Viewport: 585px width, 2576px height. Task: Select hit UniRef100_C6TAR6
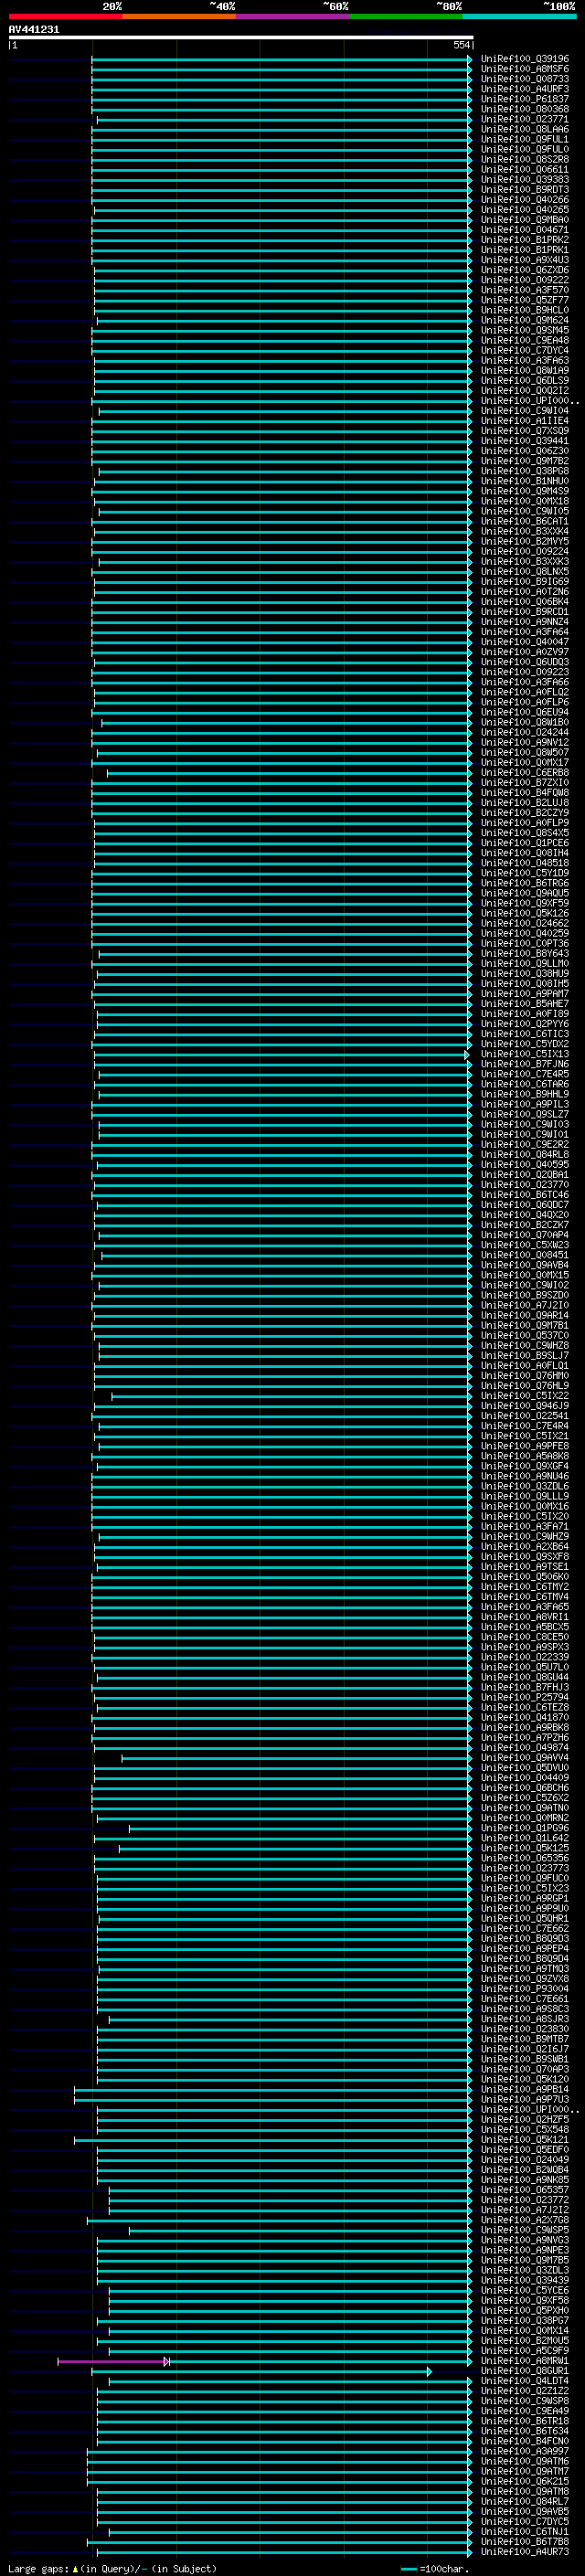click(525, 1084)
